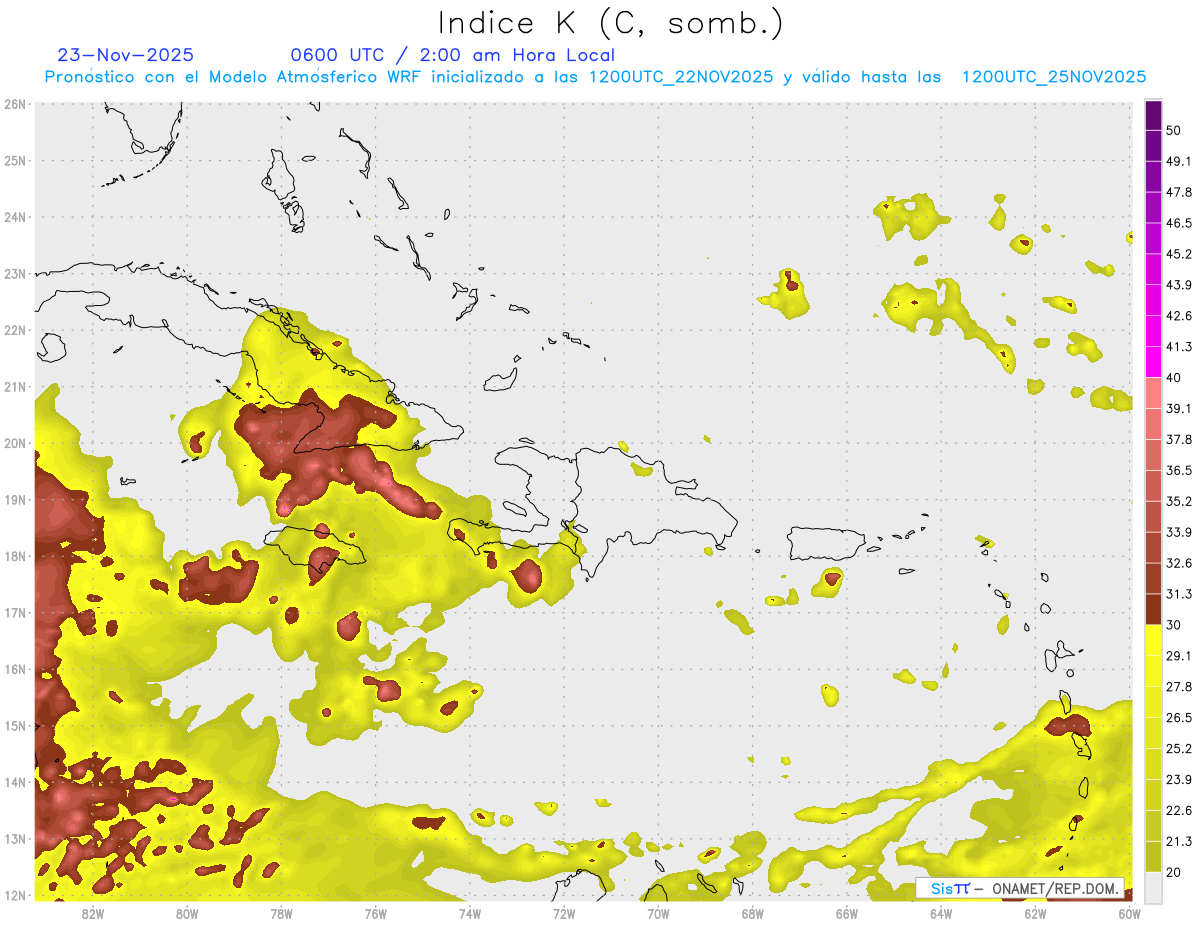Click the longitude label '66W'
The image size is (1200, 927).
(x=847, y=913)
